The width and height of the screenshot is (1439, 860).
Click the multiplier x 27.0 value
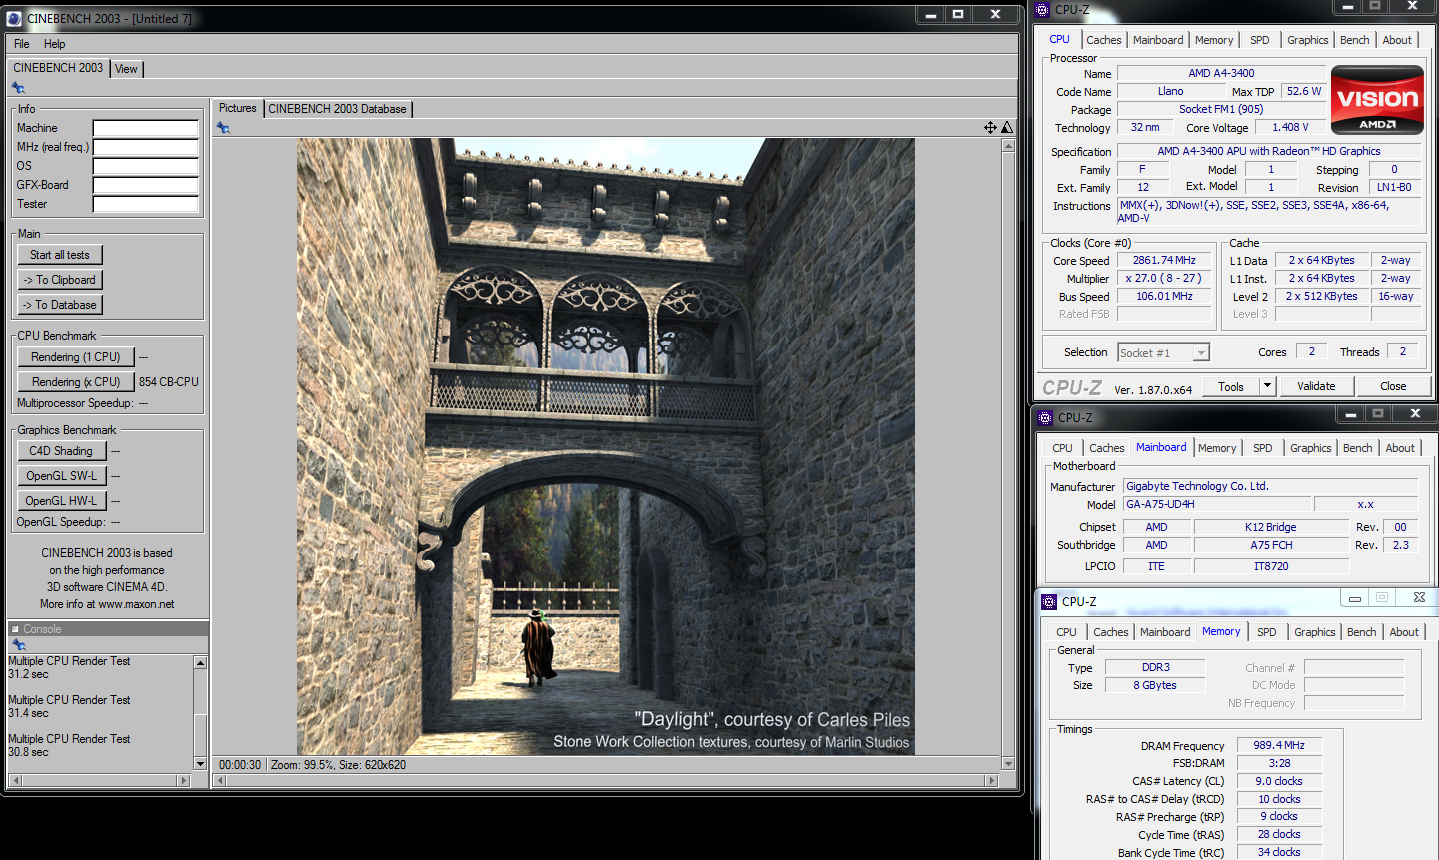(x=1164, y=278)
